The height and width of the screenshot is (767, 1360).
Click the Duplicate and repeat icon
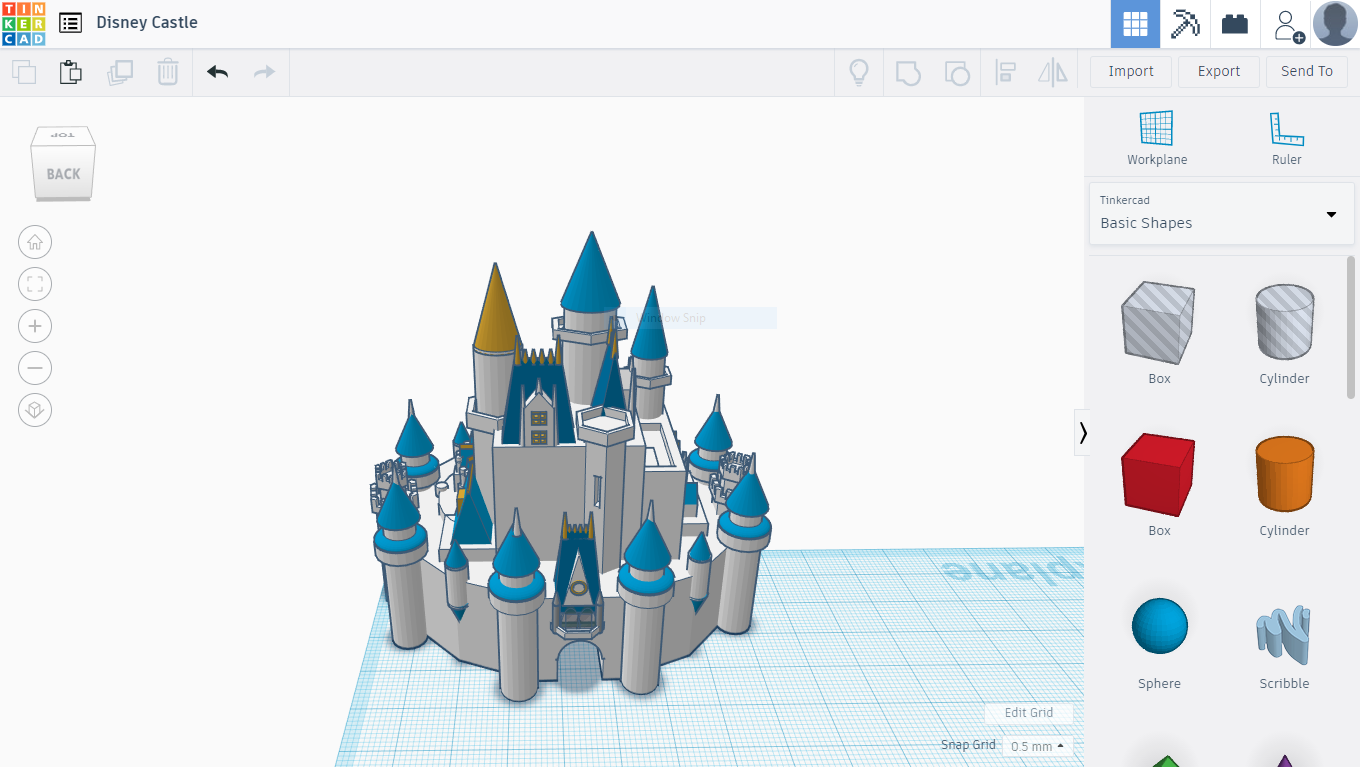[120, 72]
